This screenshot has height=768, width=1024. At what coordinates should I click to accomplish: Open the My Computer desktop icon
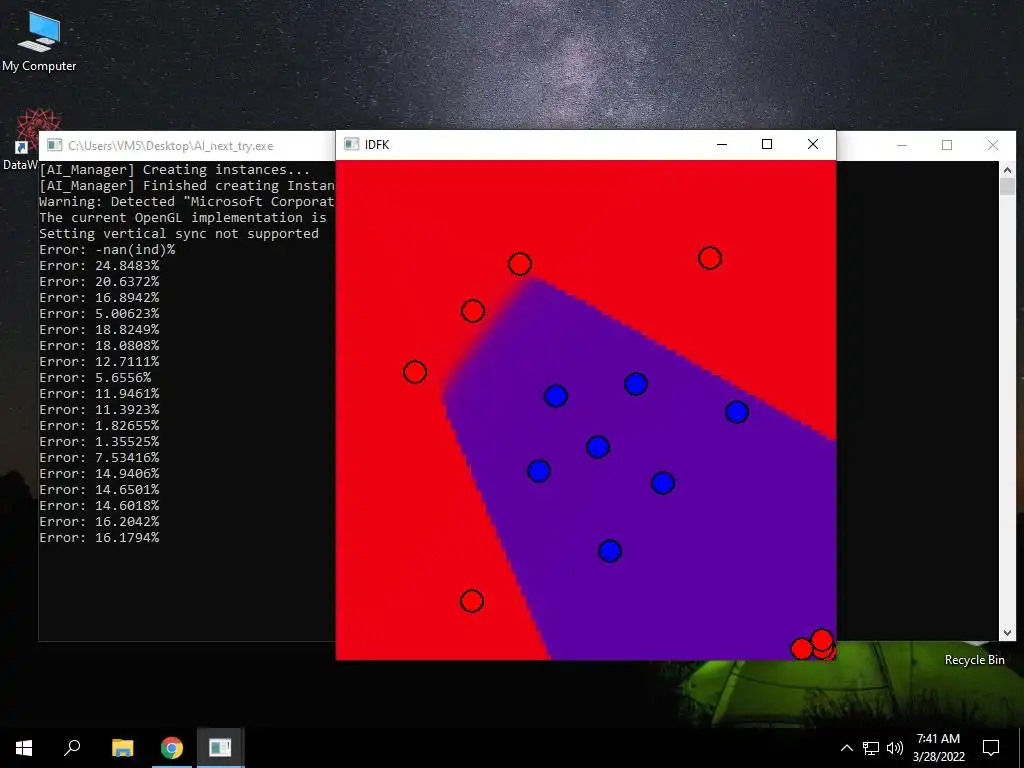coord(39,42)
